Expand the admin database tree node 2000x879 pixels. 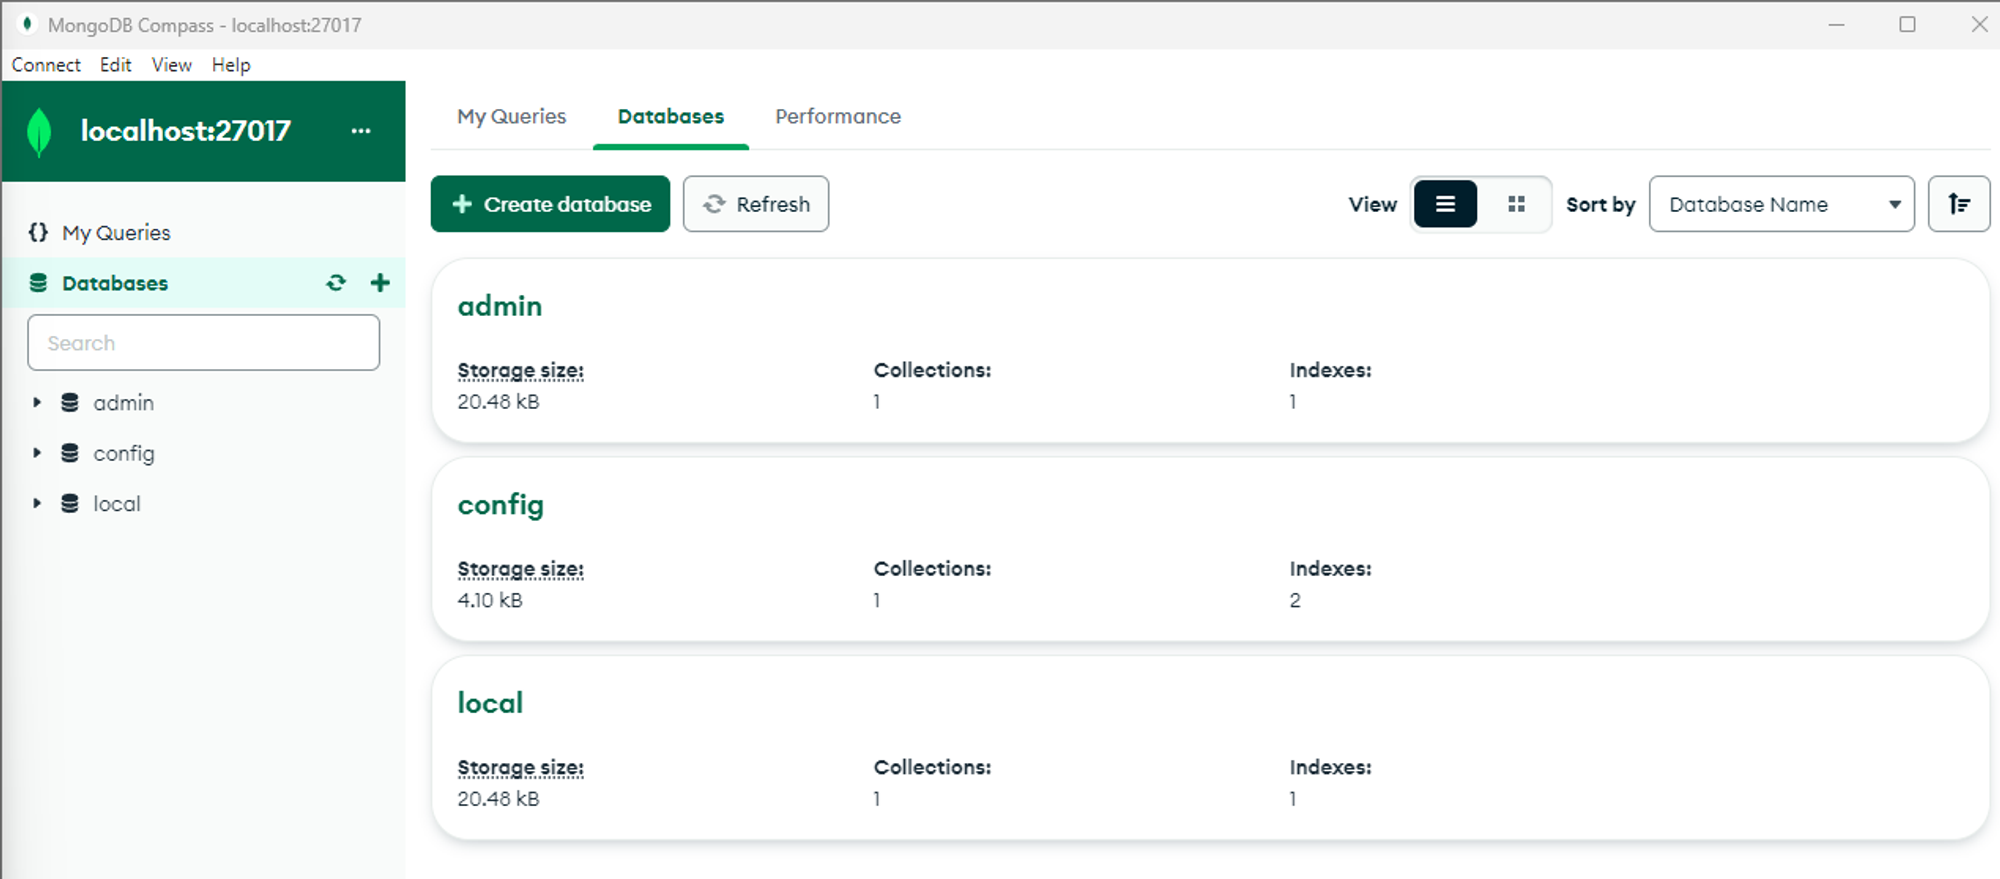point(37,402)
